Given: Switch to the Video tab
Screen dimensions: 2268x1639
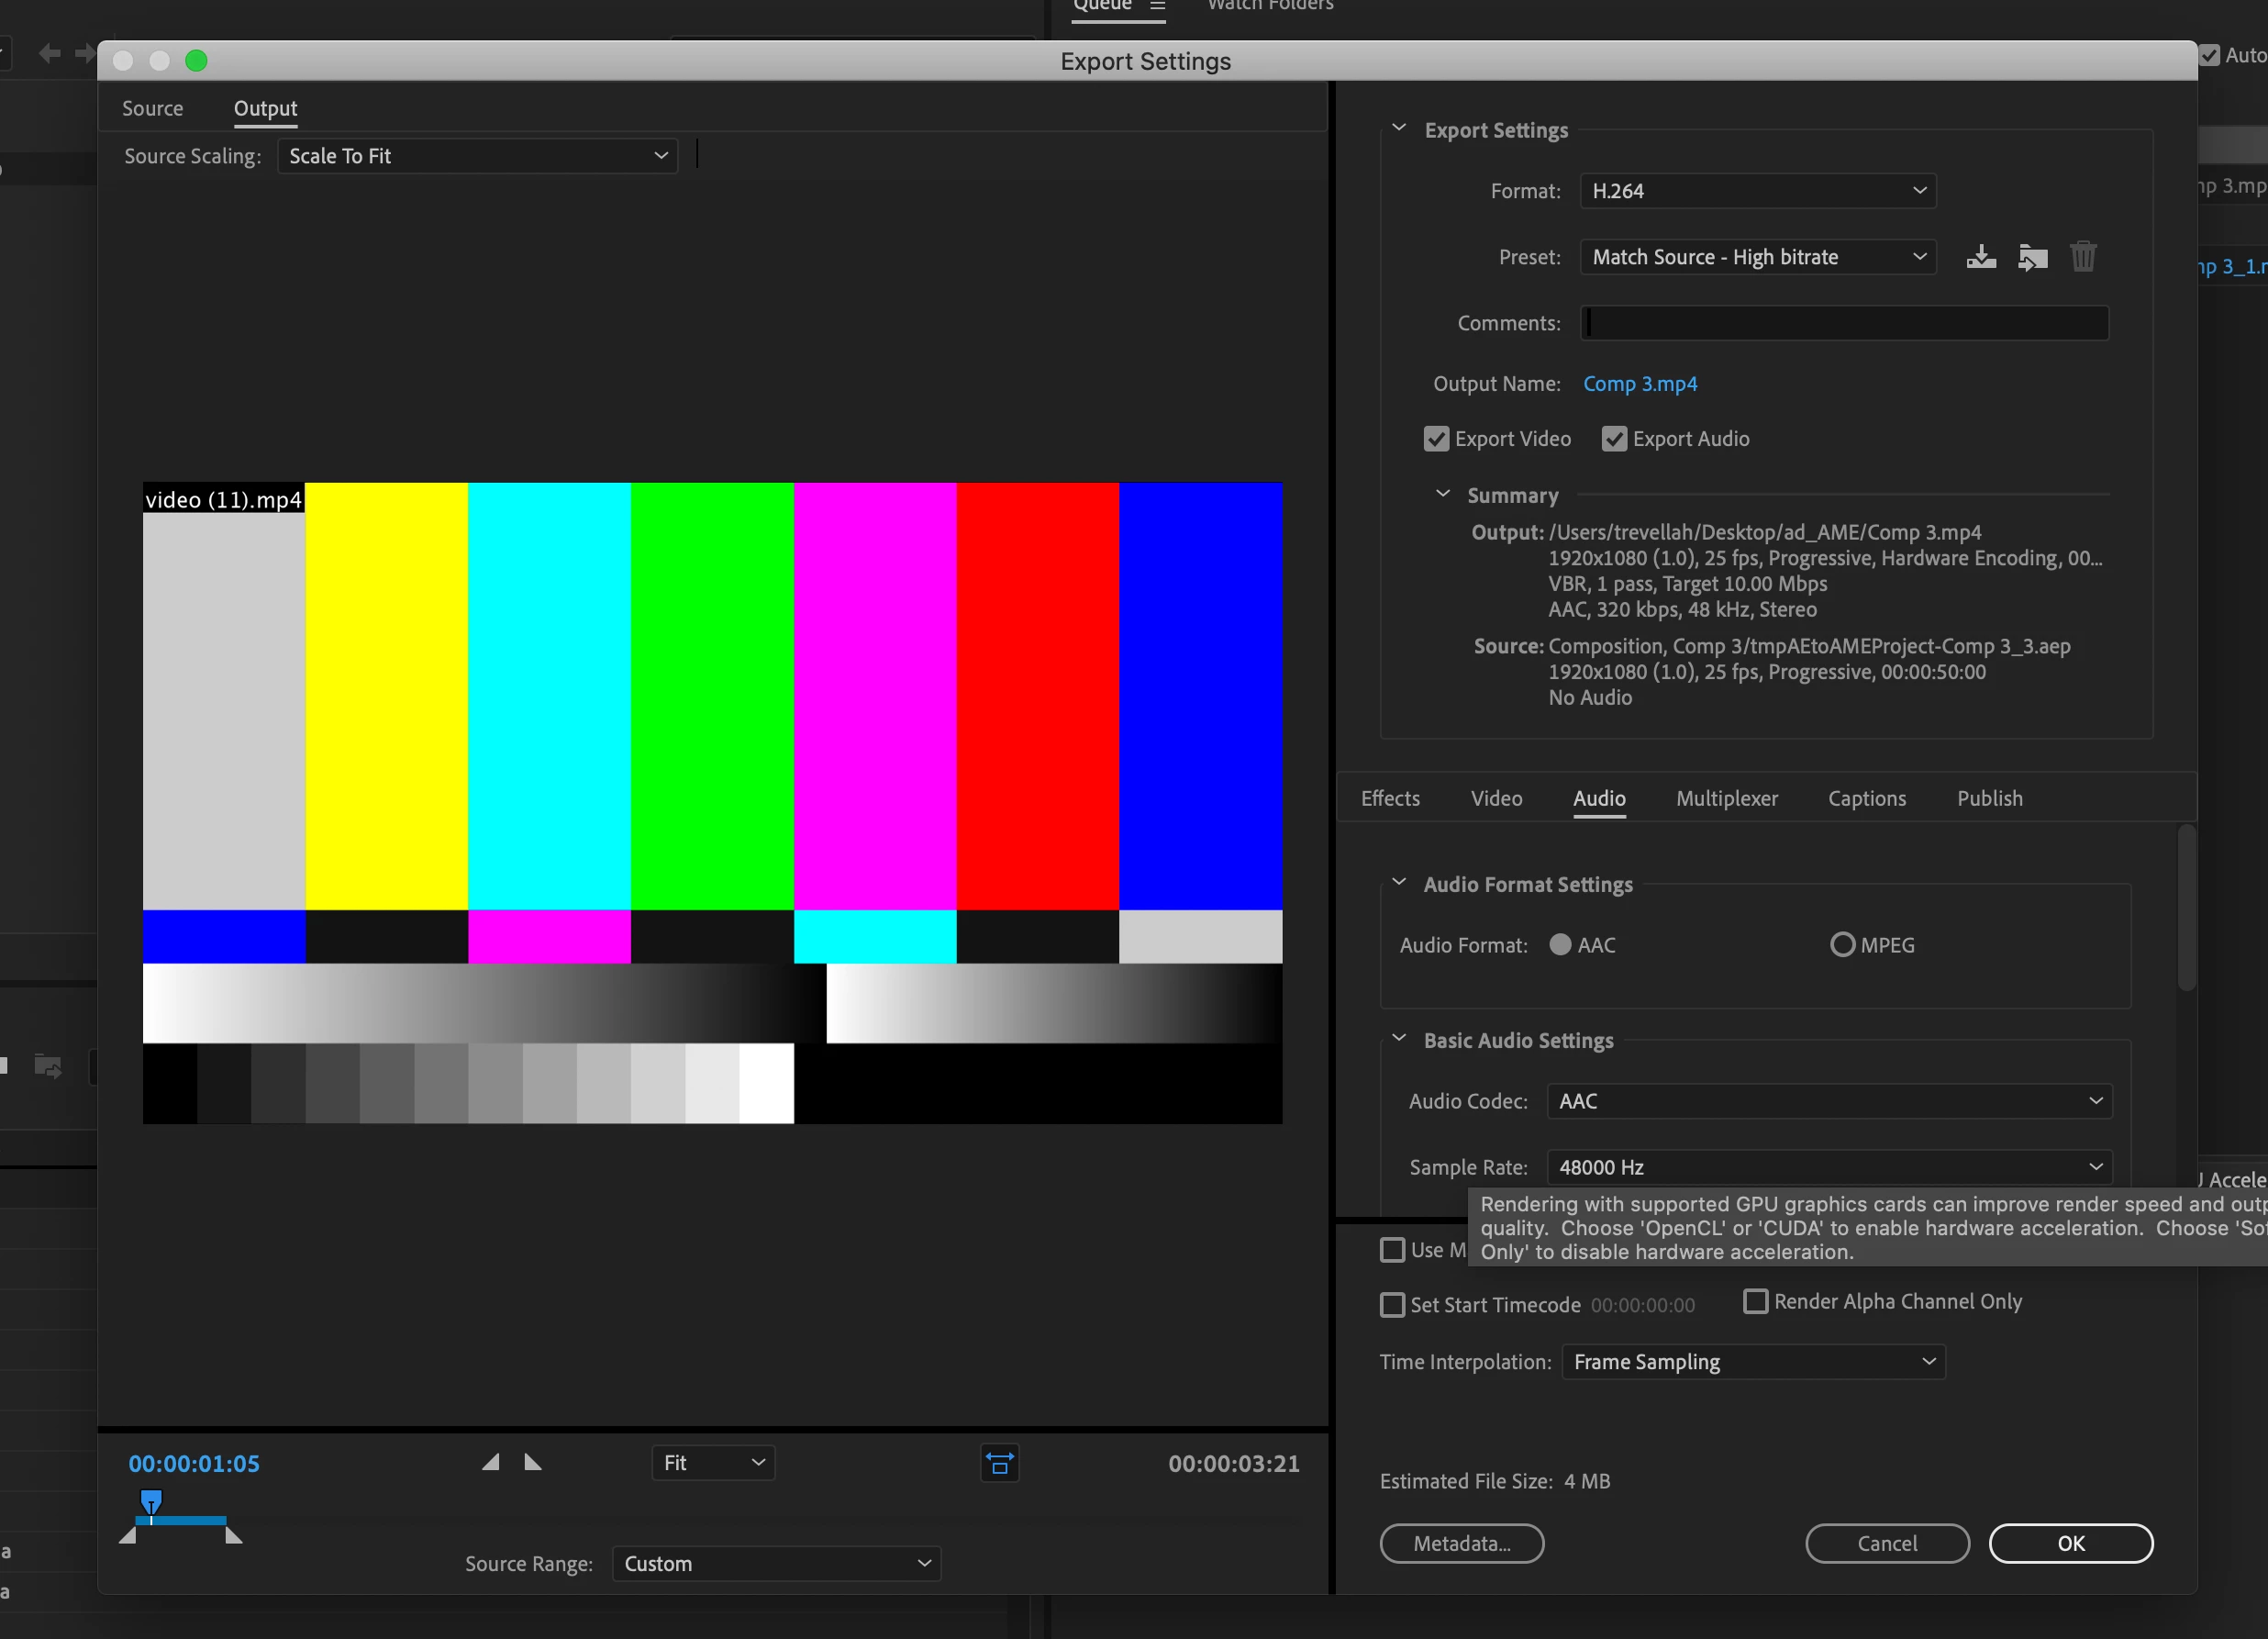Looking at the screenshot, I should click(1496, 798).
